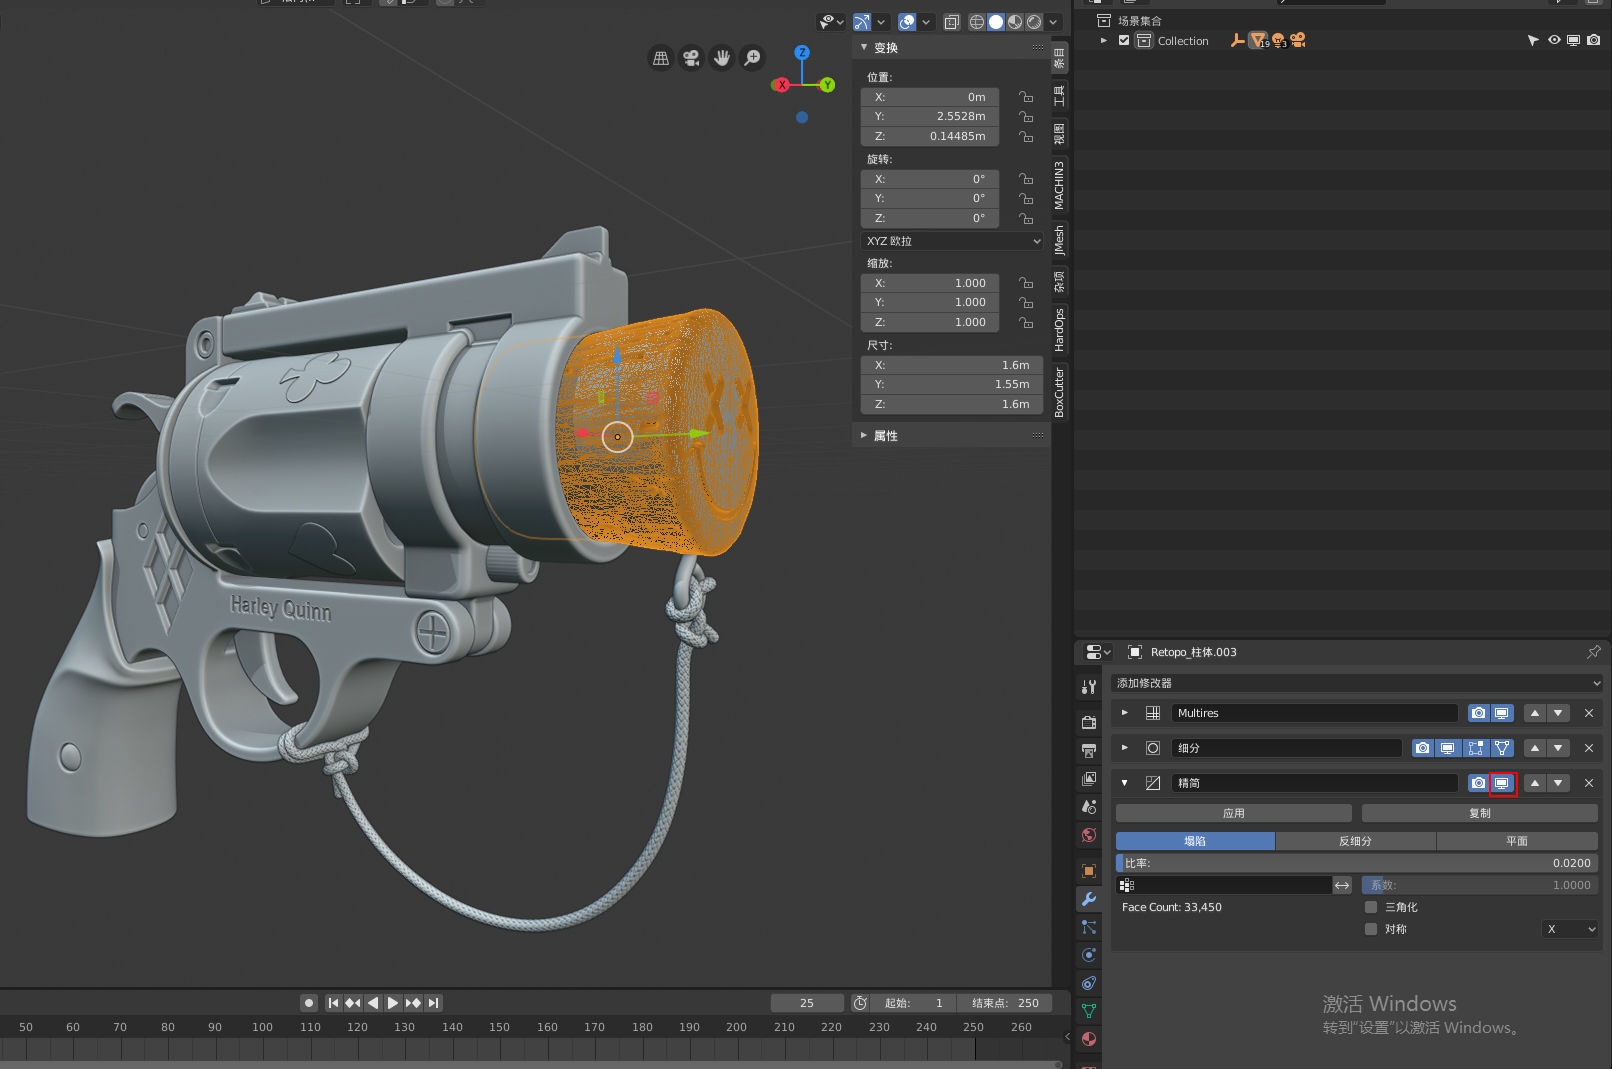This screenshot has width=1612, height=1069.
Task: Toggle 精简 modifier viewport display
Action: (1502, 783)
